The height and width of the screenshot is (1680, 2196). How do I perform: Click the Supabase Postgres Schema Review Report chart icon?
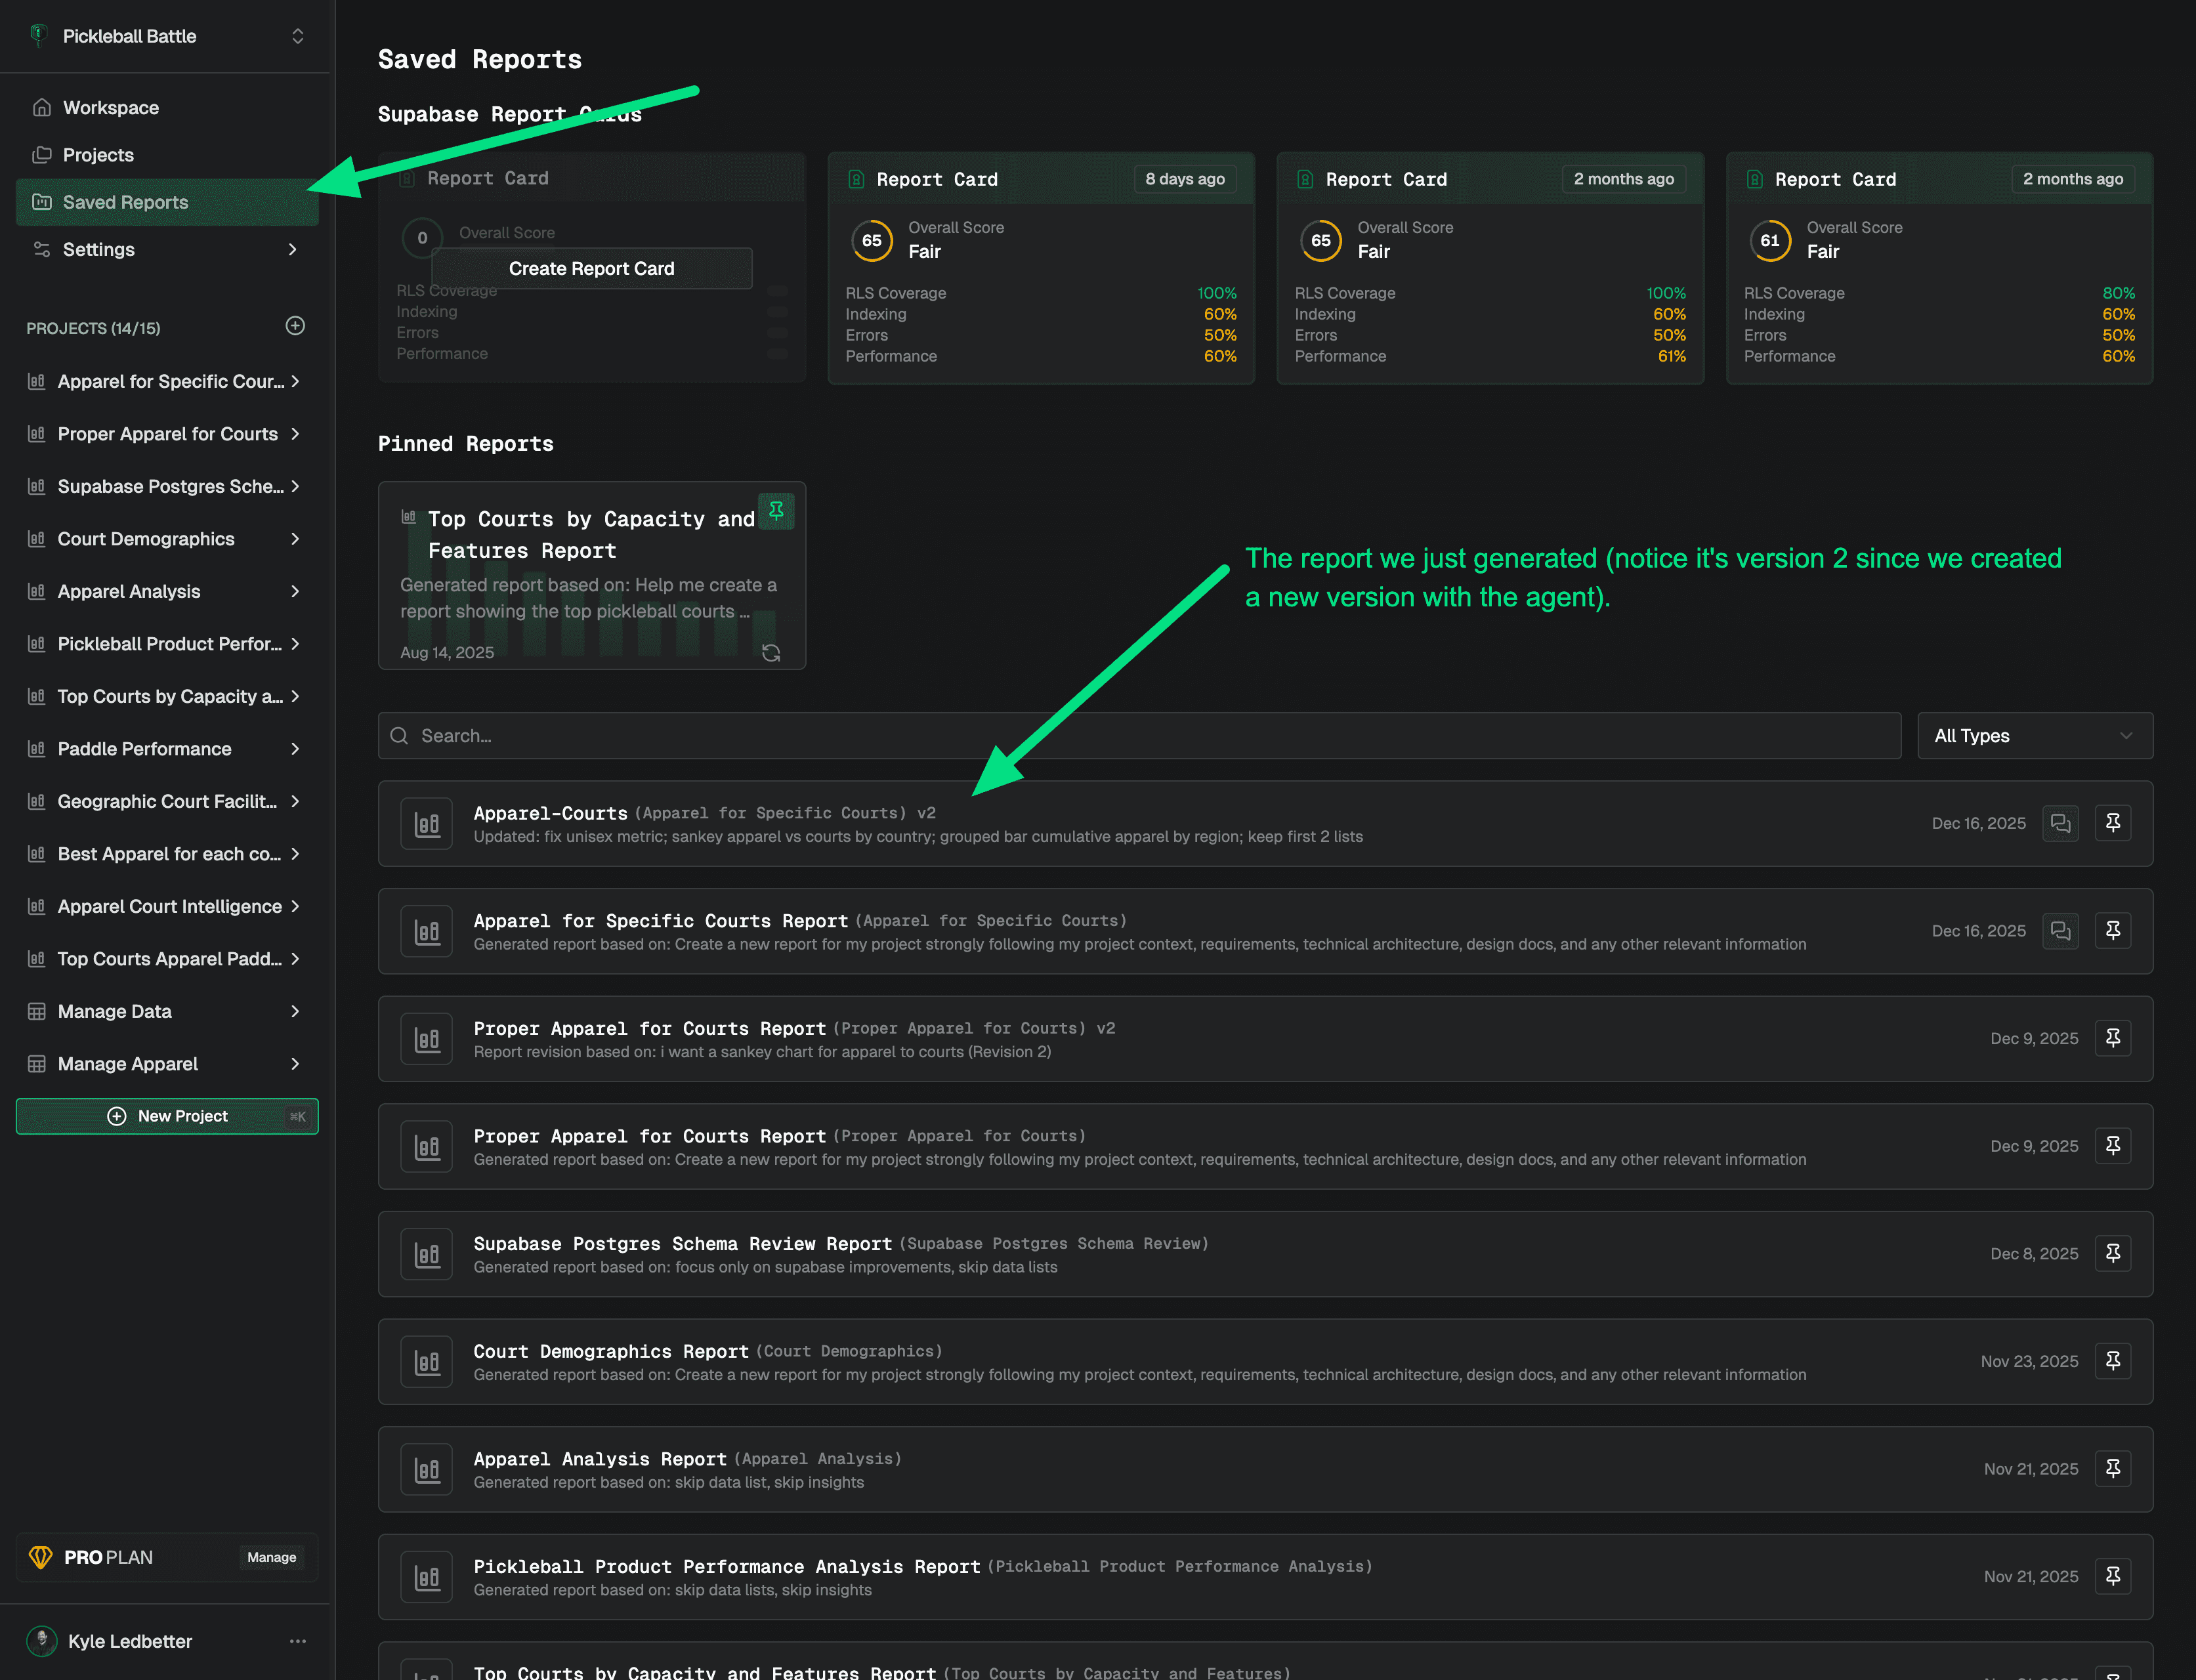427,1254
